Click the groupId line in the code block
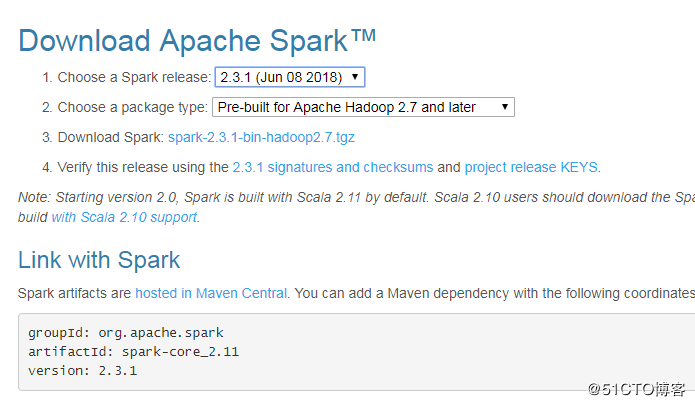 coord(126,332)
